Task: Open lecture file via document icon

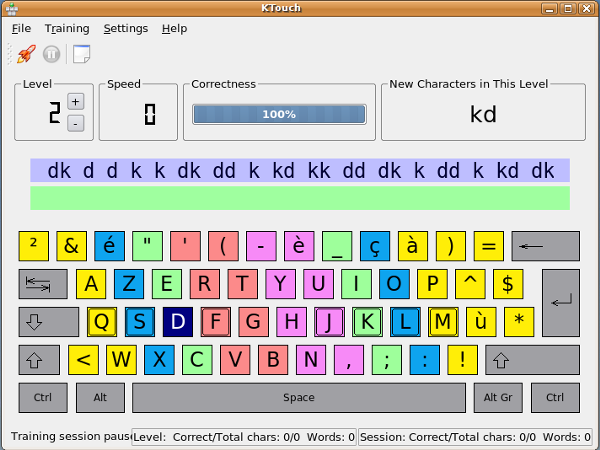Action: pyautogui.click(x=82, y=54)
